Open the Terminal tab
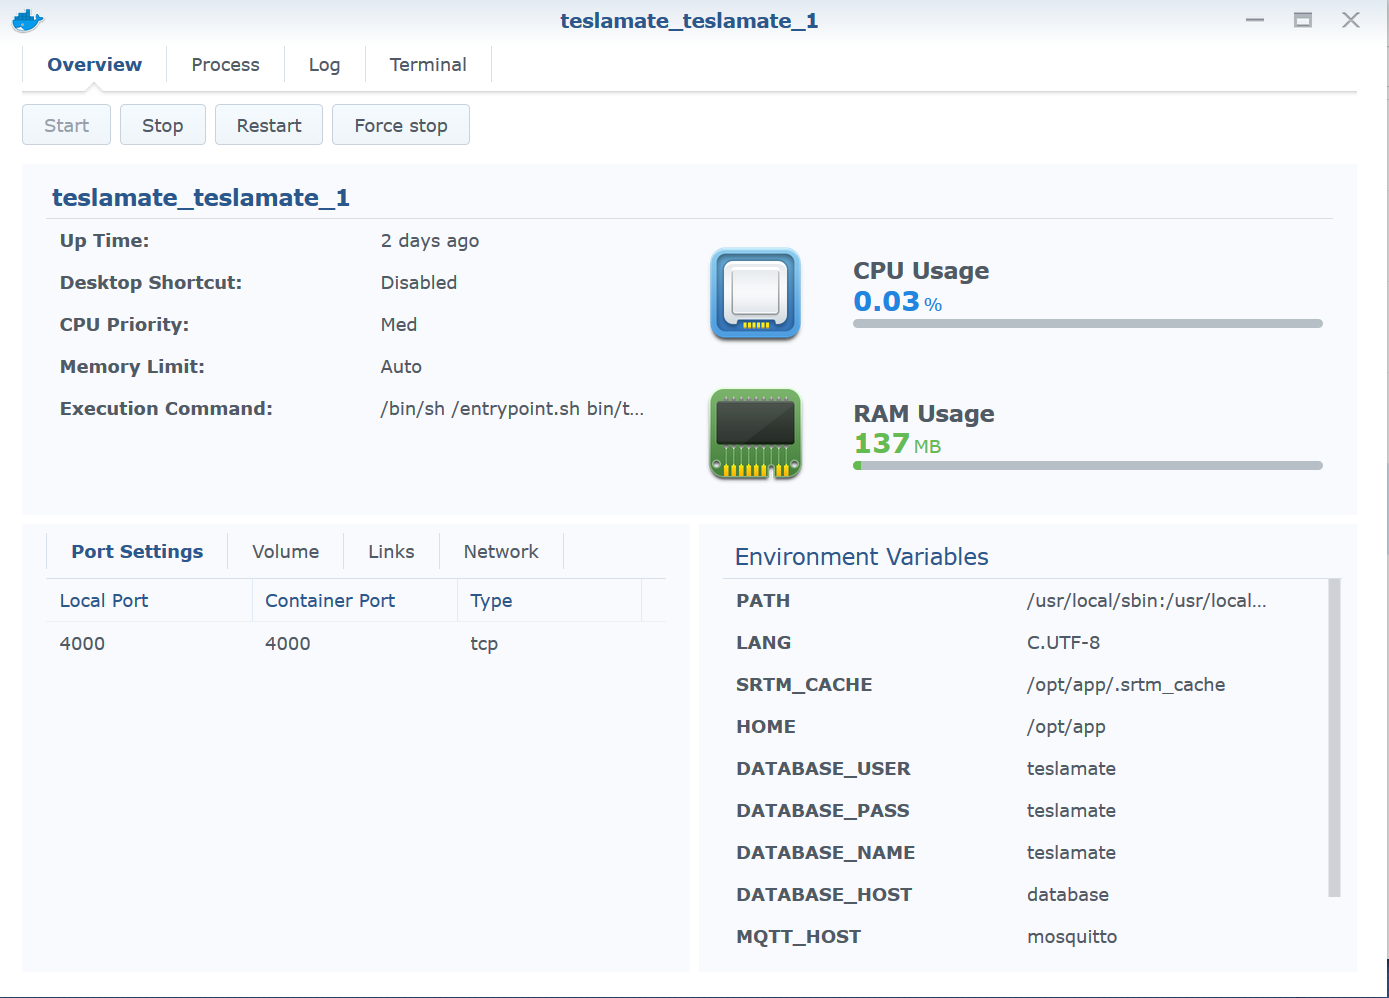Screen dimensions: 1389x998 click(x=428, y=65)
